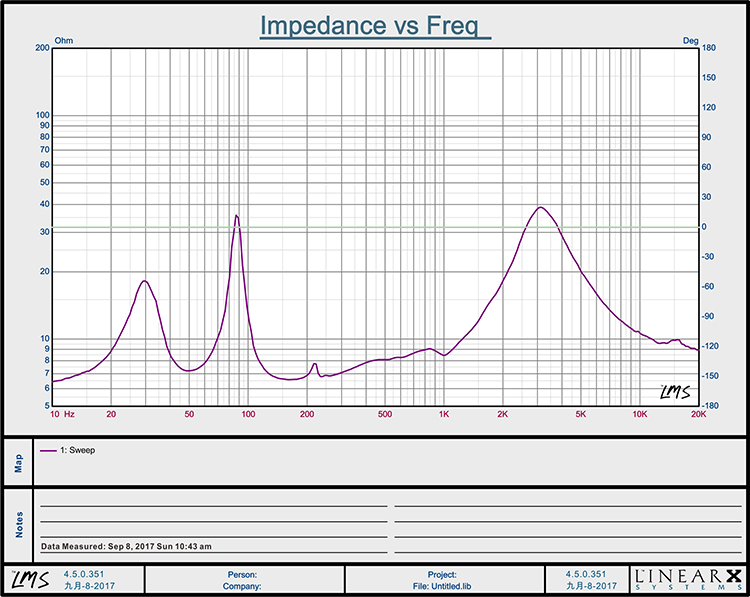Click the '0' value on Deg axis

coord(704,227)
